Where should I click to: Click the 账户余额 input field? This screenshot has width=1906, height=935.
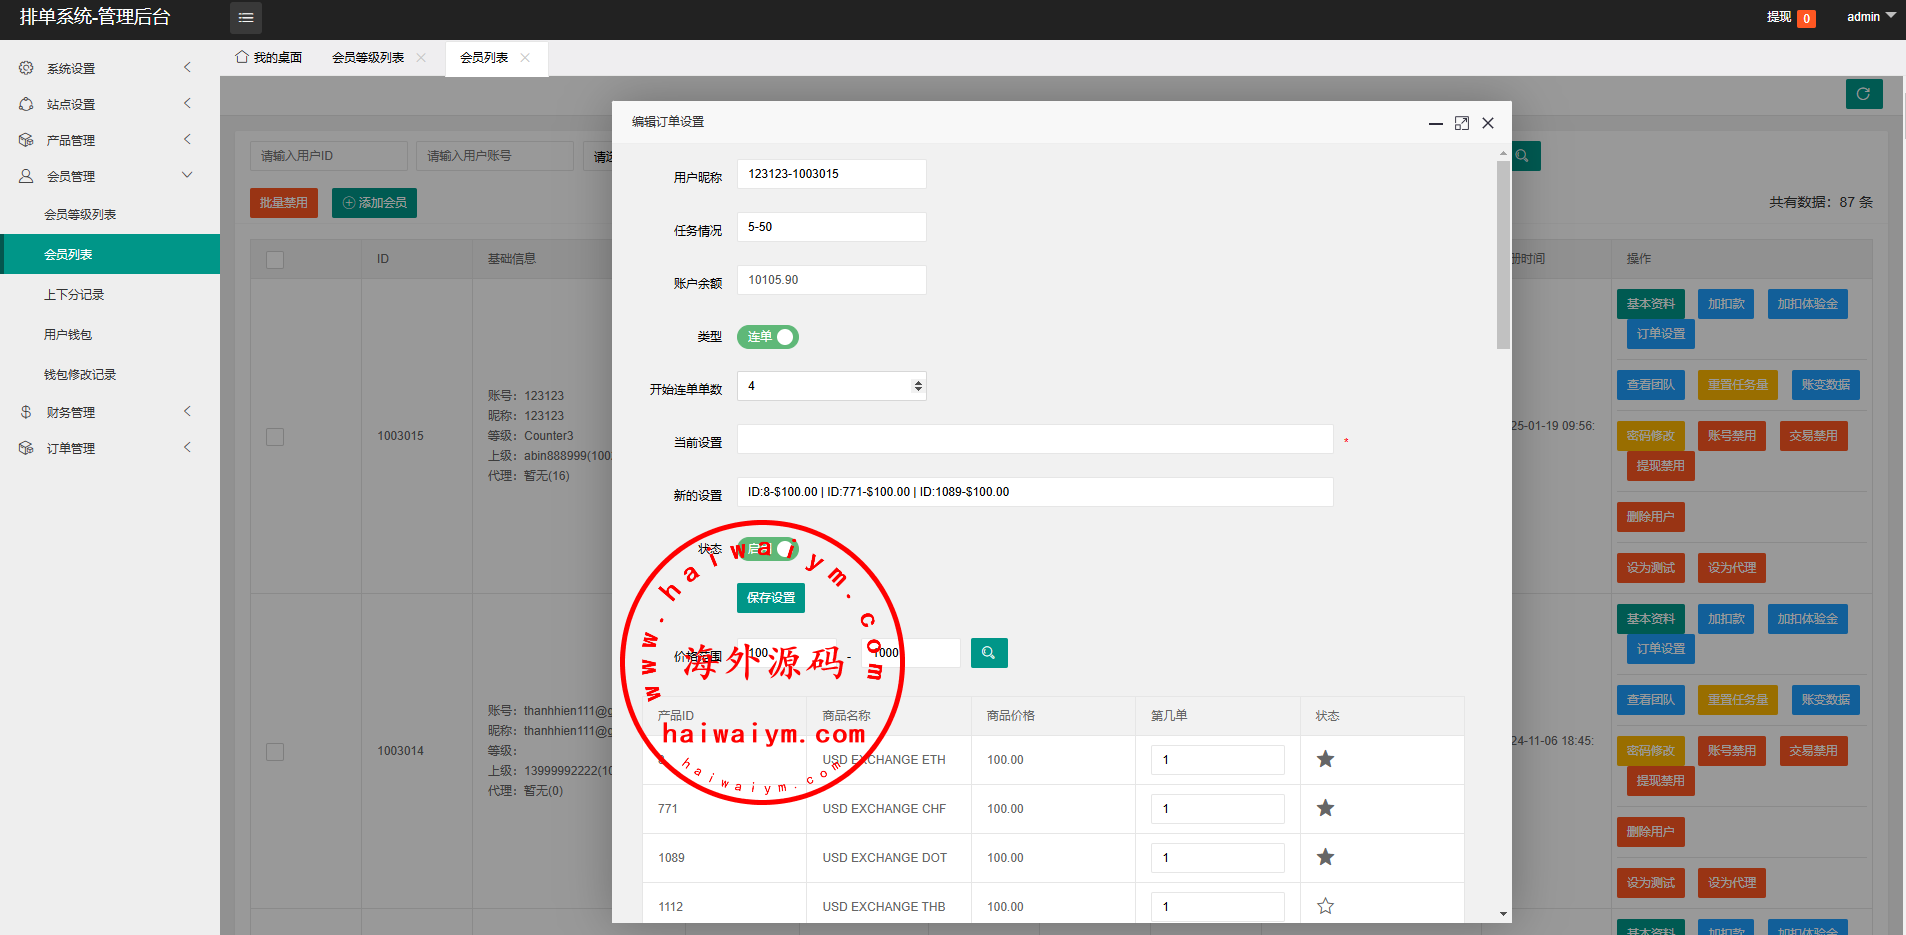pos(831,280)
